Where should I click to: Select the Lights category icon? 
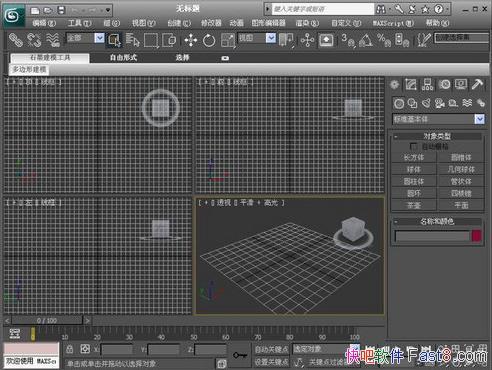click(426, 103)
